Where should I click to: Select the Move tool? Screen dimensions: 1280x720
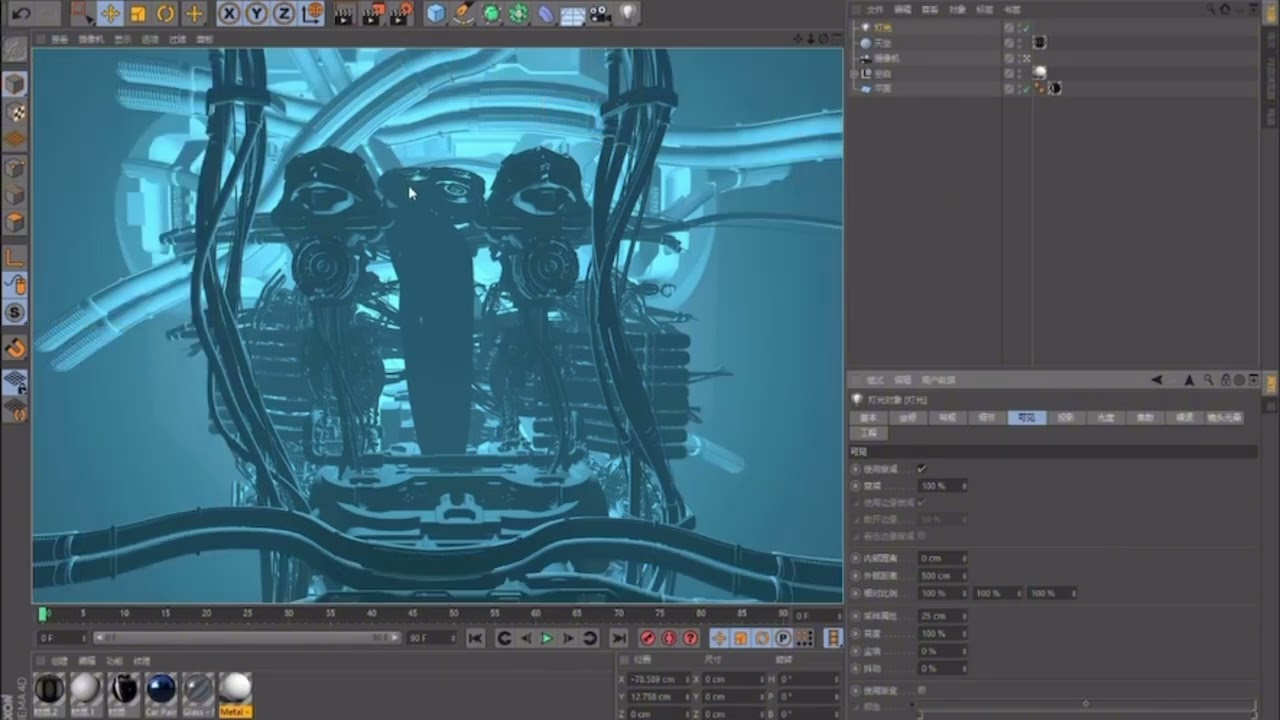pyautogui.click(x=111, y=14)
